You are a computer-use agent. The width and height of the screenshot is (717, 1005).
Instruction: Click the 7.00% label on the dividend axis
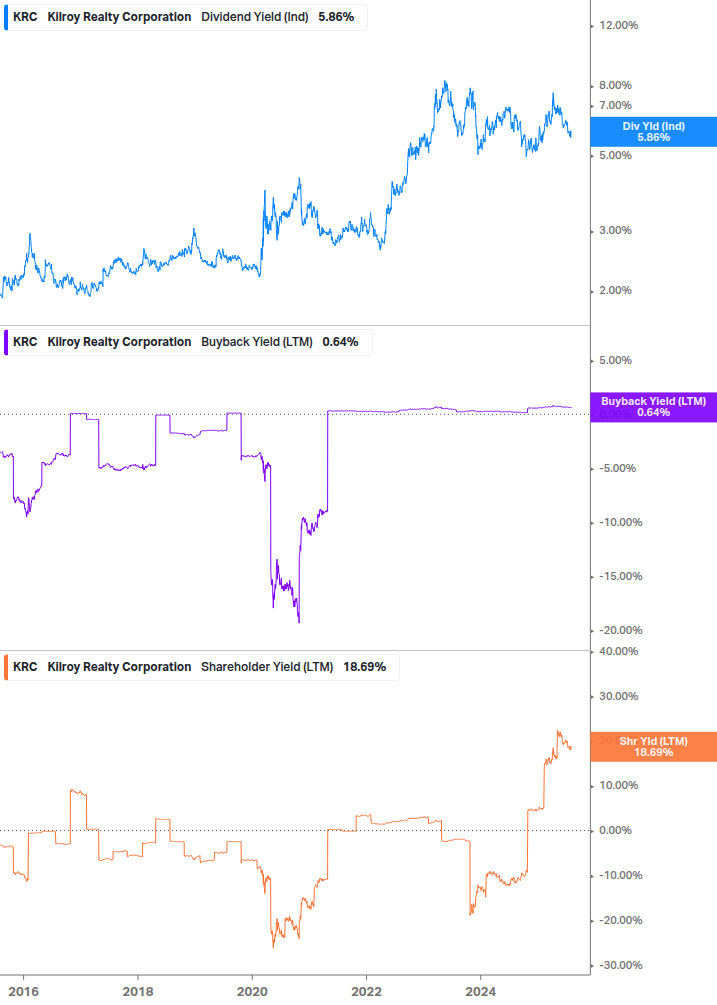(x=615, y=105)
